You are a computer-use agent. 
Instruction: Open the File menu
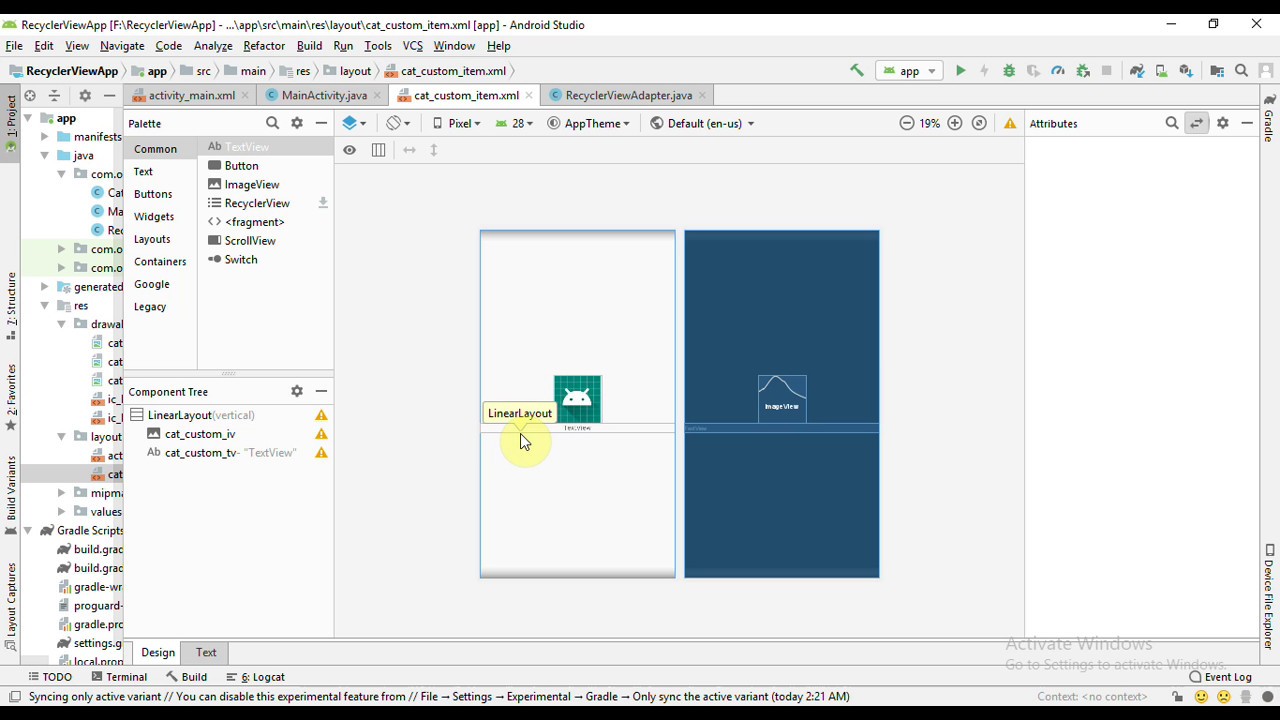pyautogui.click(x=14, y=46)
